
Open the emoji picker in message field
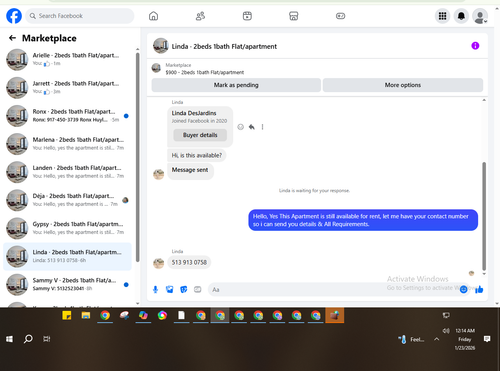(x=463, y=289)
